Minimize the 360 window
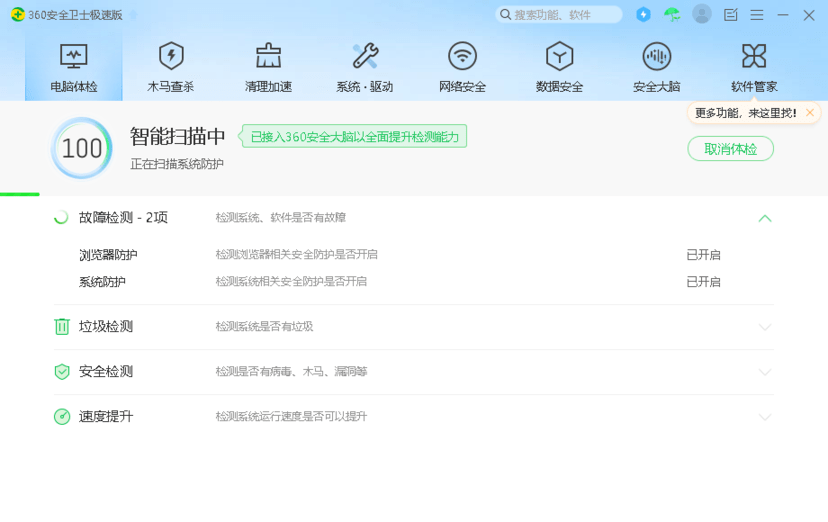This screenshot has width=828, height=522. 783,15
